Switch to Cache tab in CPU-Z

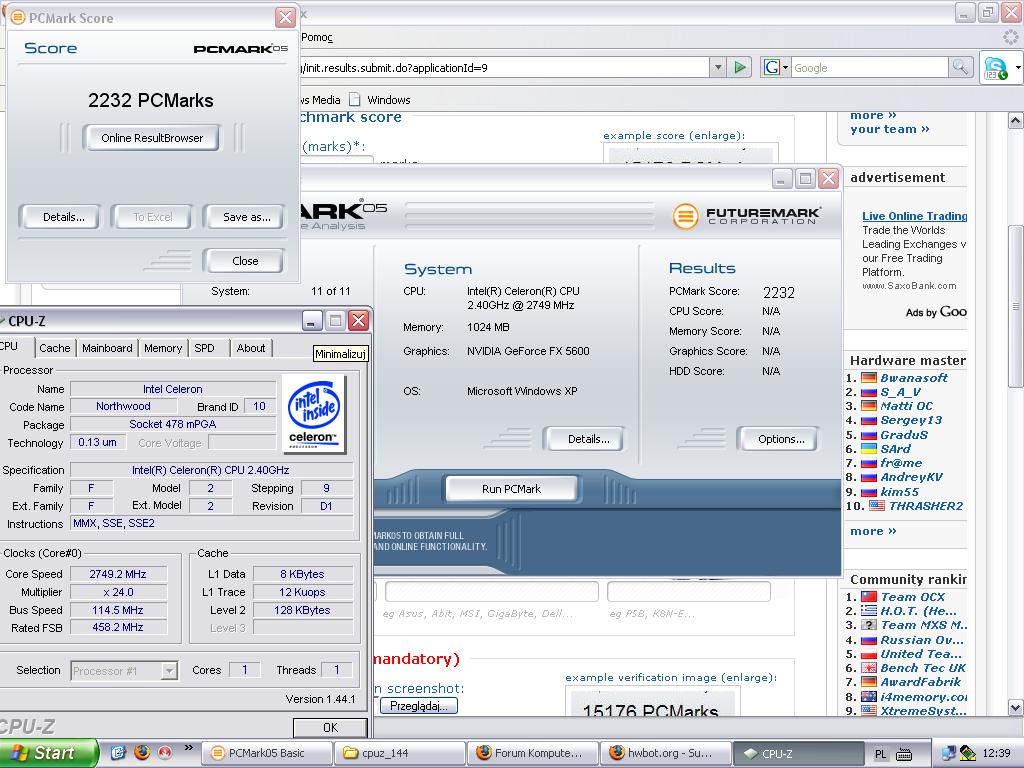[54, 348]
